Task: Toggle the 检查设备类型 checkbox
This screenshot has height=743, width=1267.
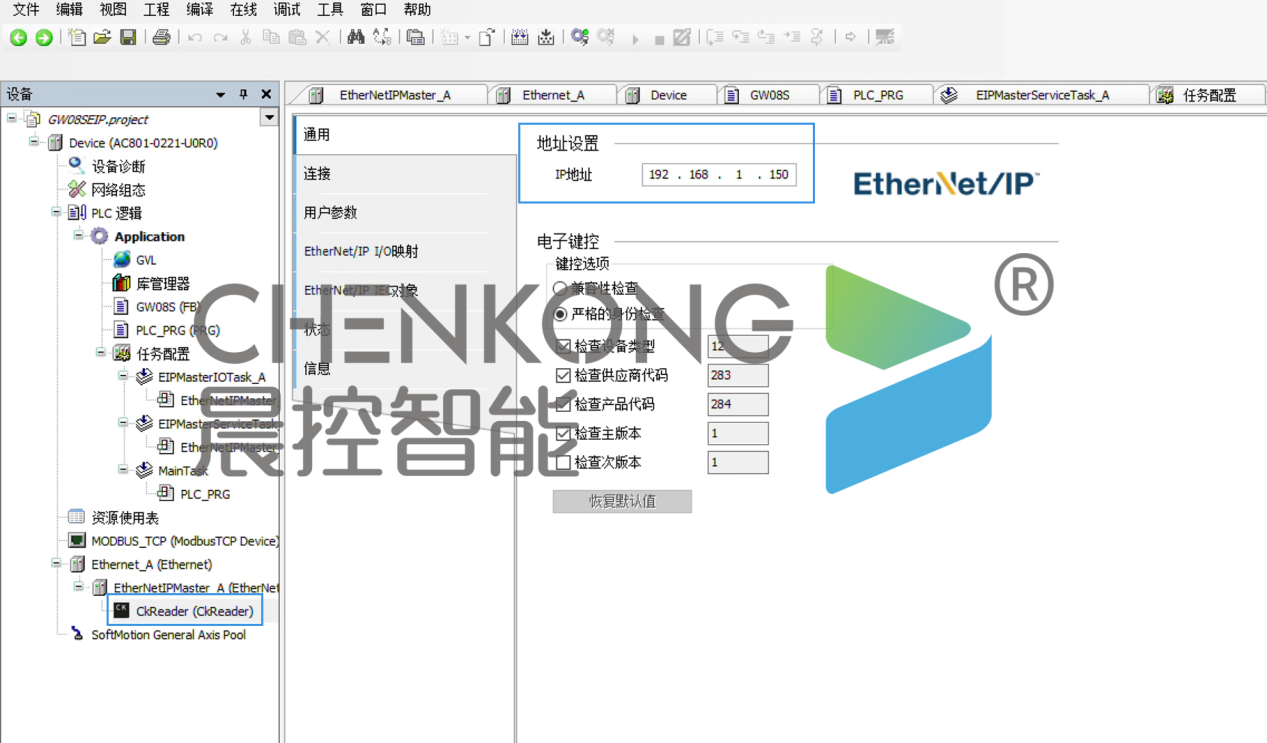Action: point(563,346)
